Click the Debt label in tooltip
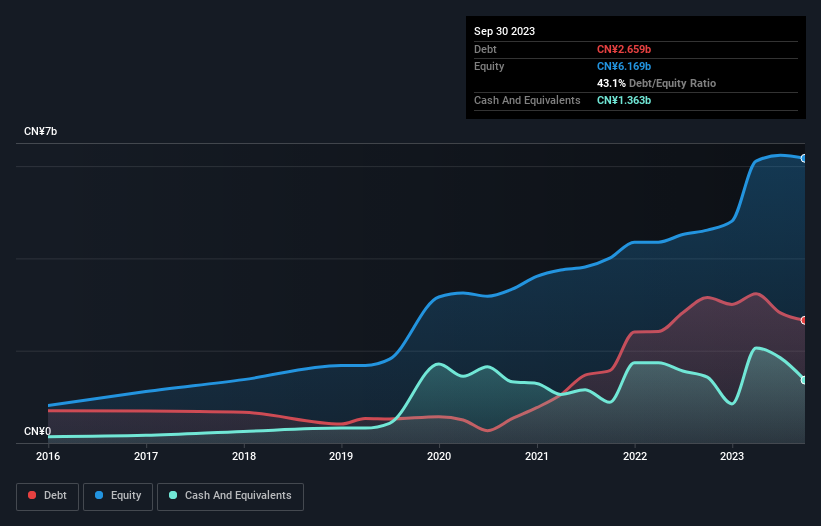Screen dimensions: 821x526 pyautogui.click(x=485, y=49)
